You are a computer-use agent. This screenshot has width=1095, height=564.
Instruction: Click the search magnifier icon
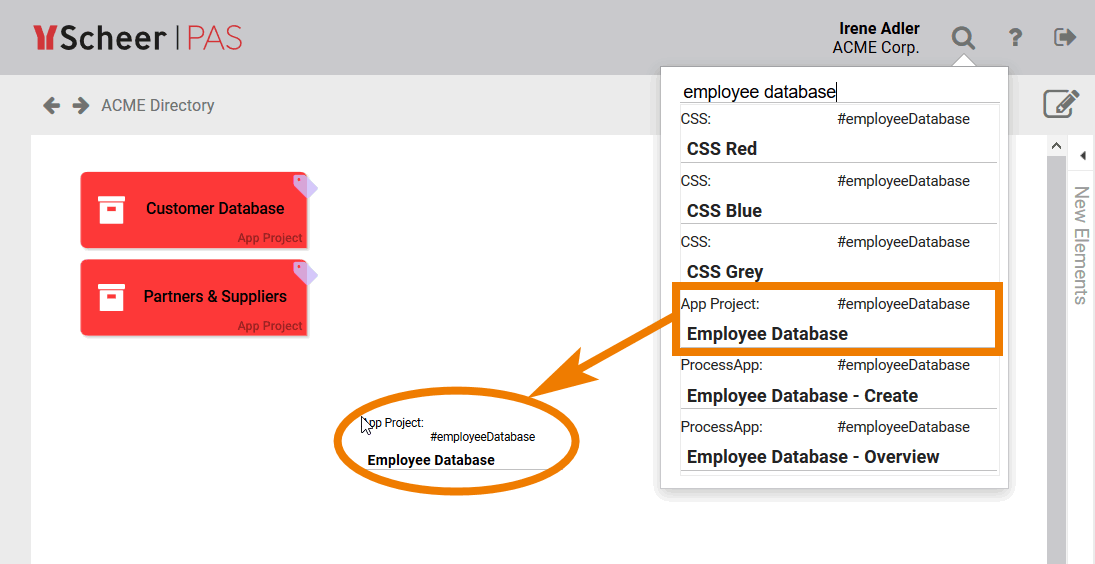click(x=963, y=38)
